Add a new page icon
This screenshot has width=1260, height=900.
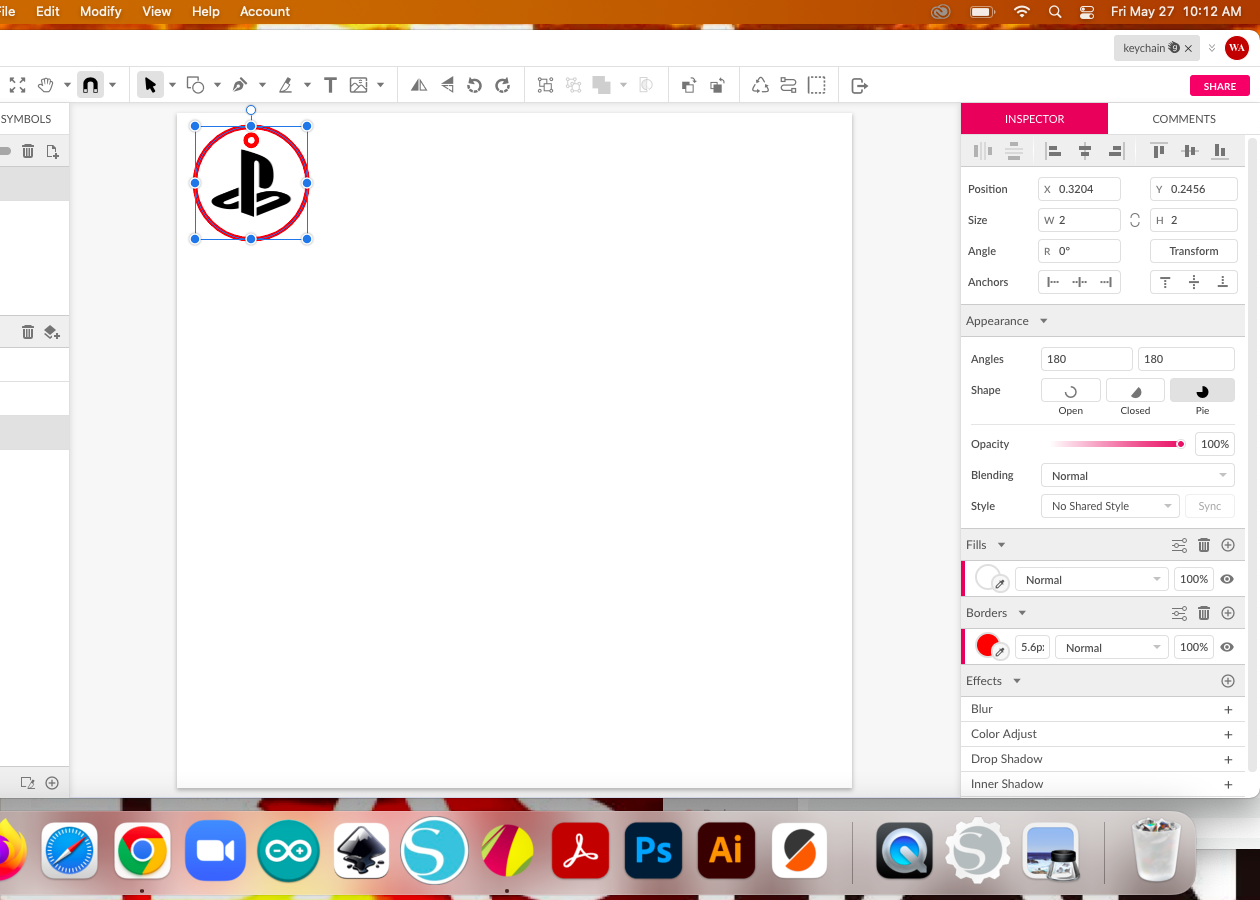53,151
